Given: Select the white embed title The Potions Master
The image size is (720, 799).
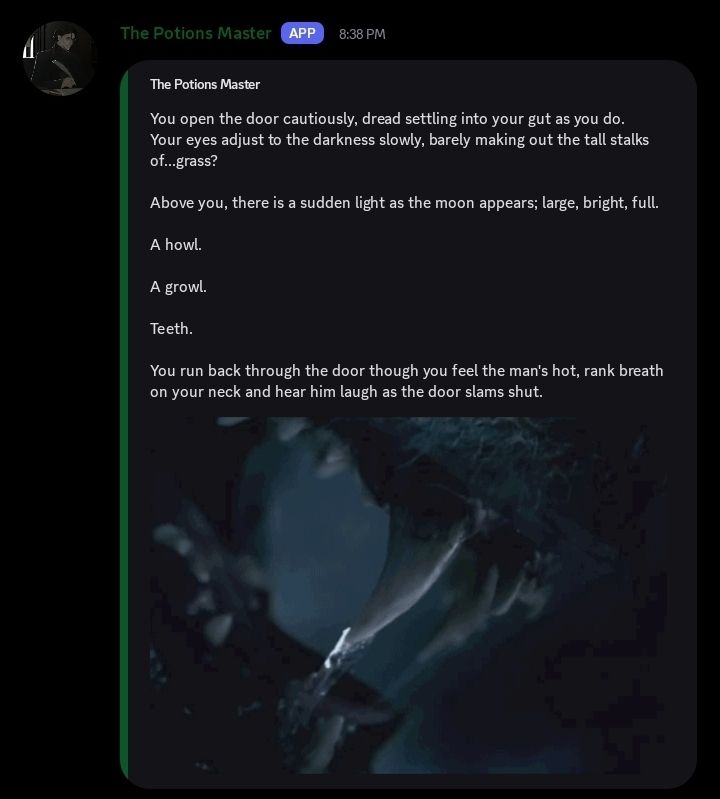Looking at the screenshot, I should (205, 84).
